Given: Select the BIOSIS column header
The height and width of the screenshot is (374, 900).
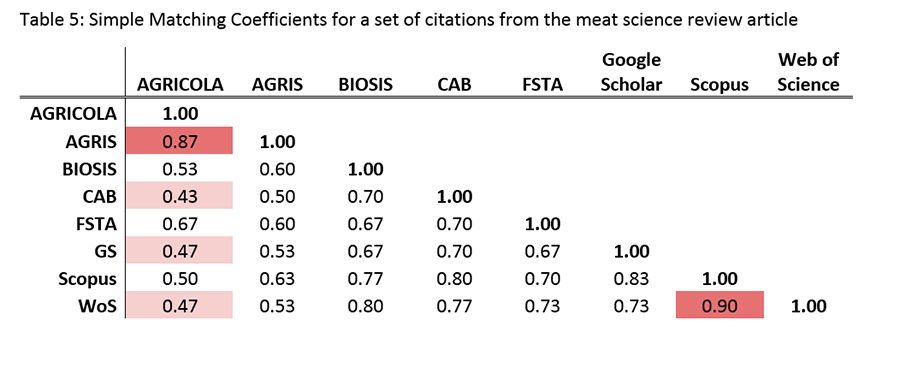Looking at the screenshot, I should coord(366,85).
